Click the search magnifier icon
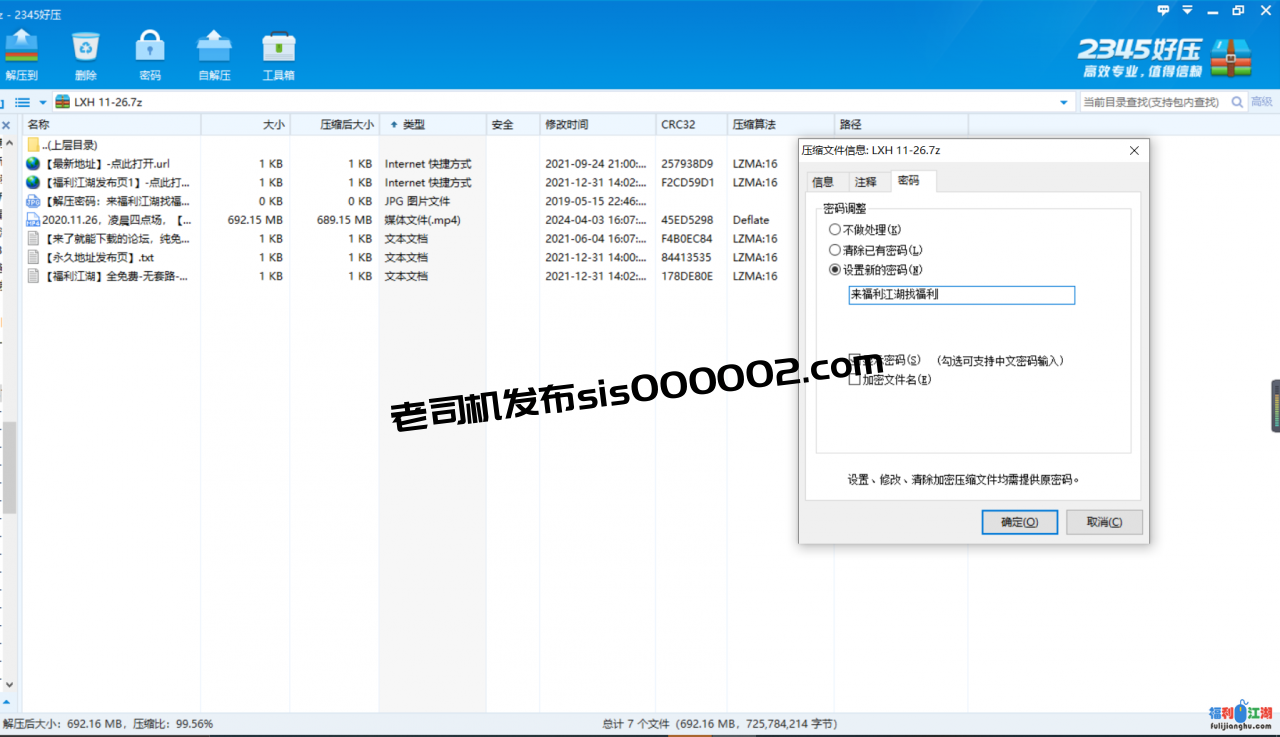The image size is (1280, 737). (x=1237, y=102)
